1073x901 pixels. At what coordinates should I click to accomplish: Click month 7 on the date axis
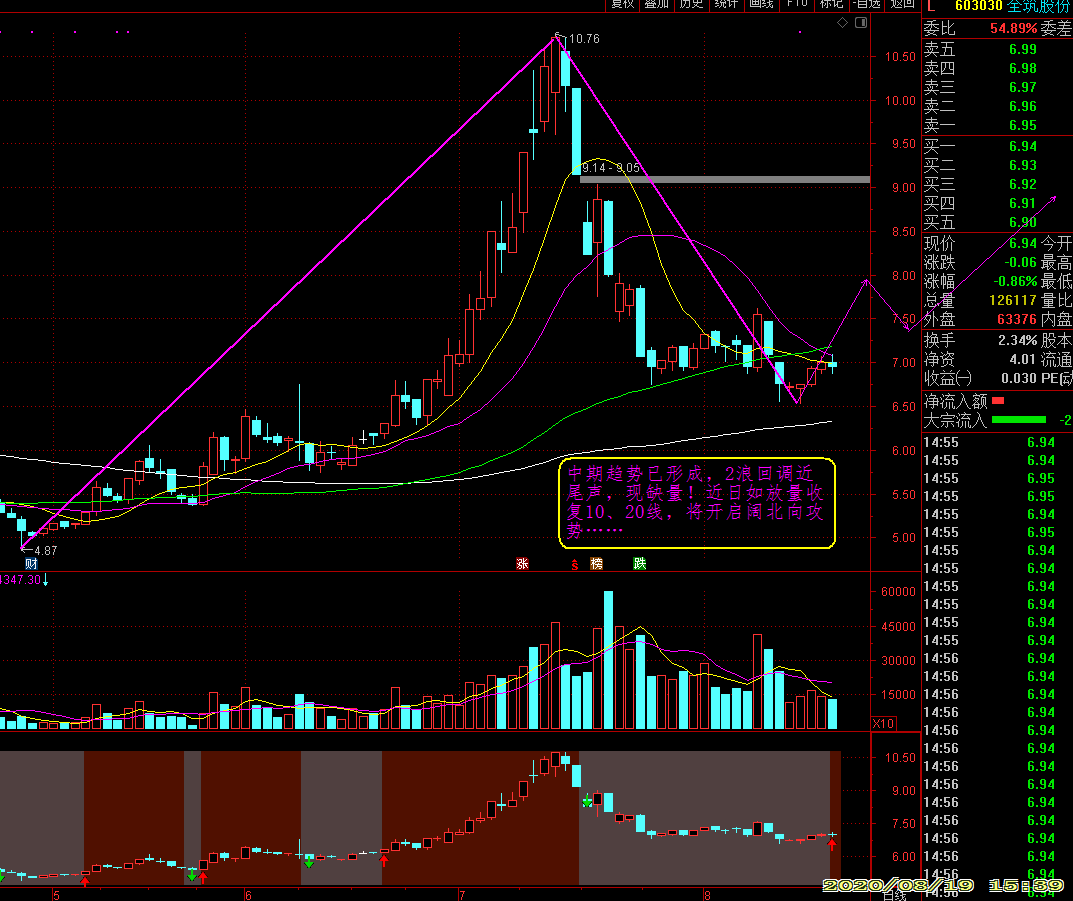point(462,895)
